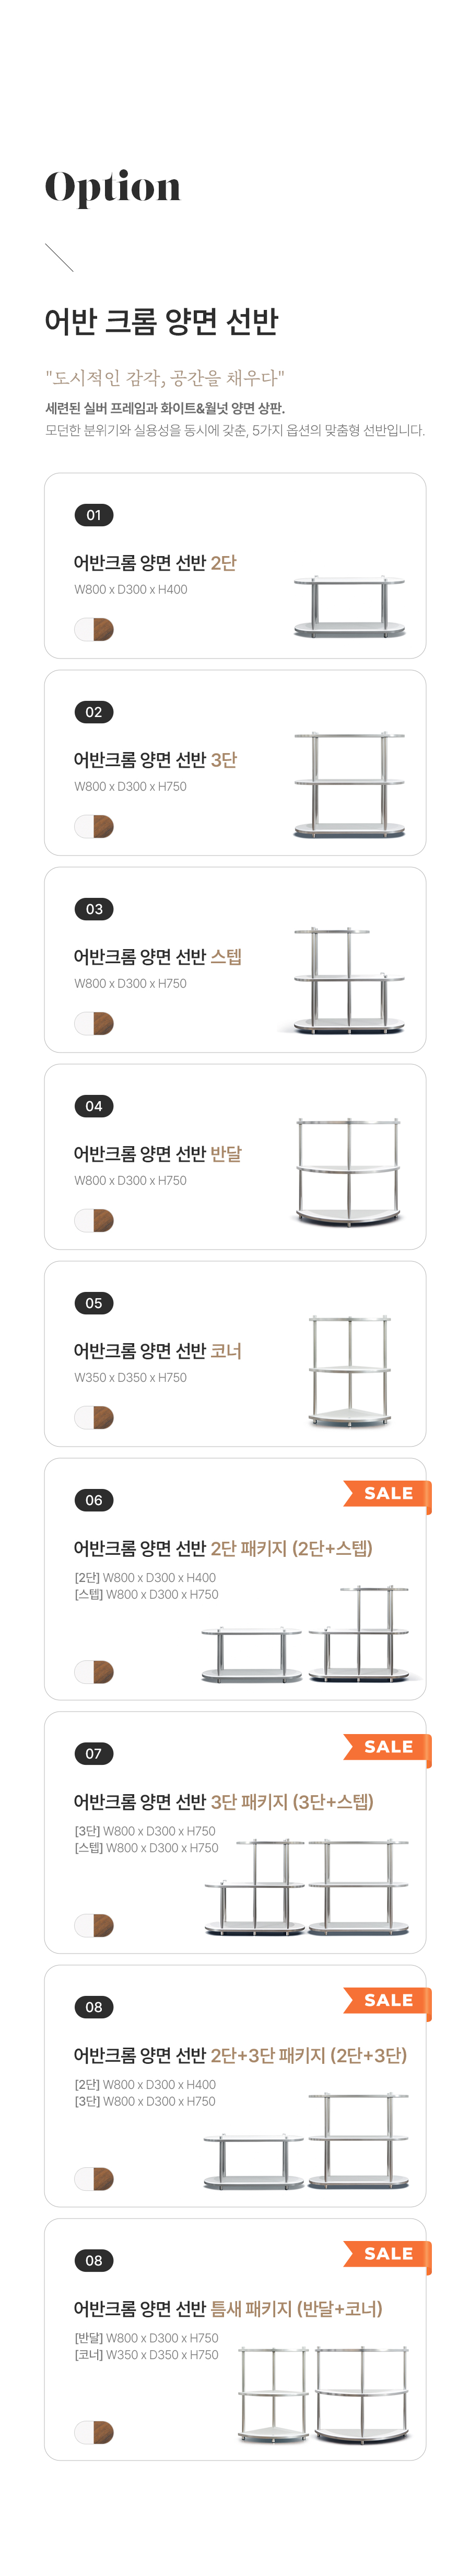Click the 05 number badge
470x2576 pixels.
[x=94, y=1303]
